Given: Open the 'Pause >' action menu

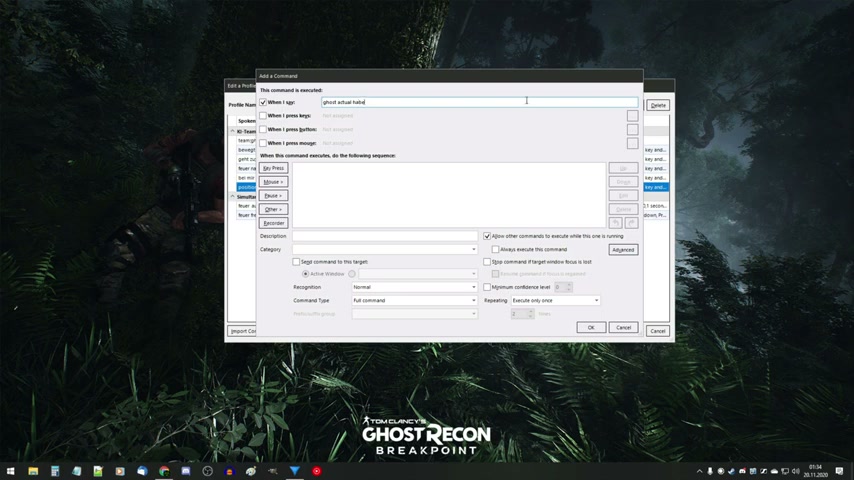Looking at the screenshot, I should pyautogui.click(x=273, y=195).
